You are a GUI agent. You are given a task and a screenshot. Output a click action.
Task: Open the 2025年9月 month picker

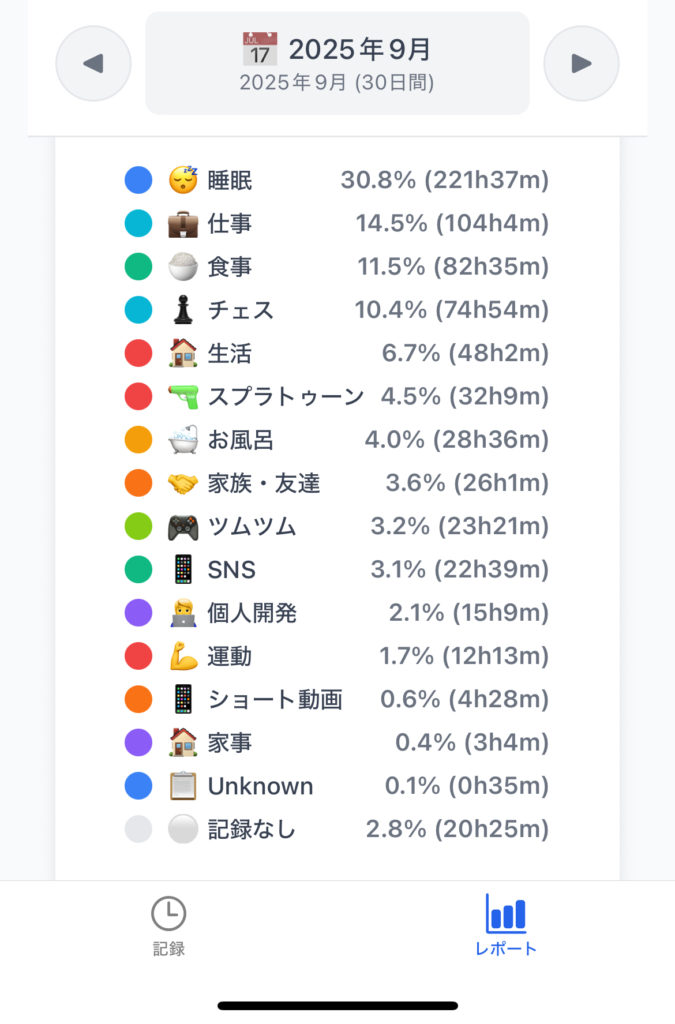click(337, 63)
